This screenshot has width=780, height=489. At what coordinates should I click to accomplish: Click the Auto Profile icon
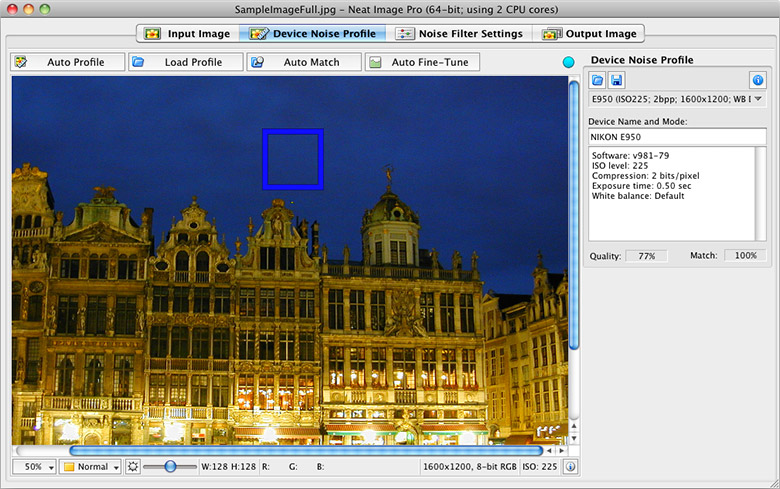coord(21,62)
